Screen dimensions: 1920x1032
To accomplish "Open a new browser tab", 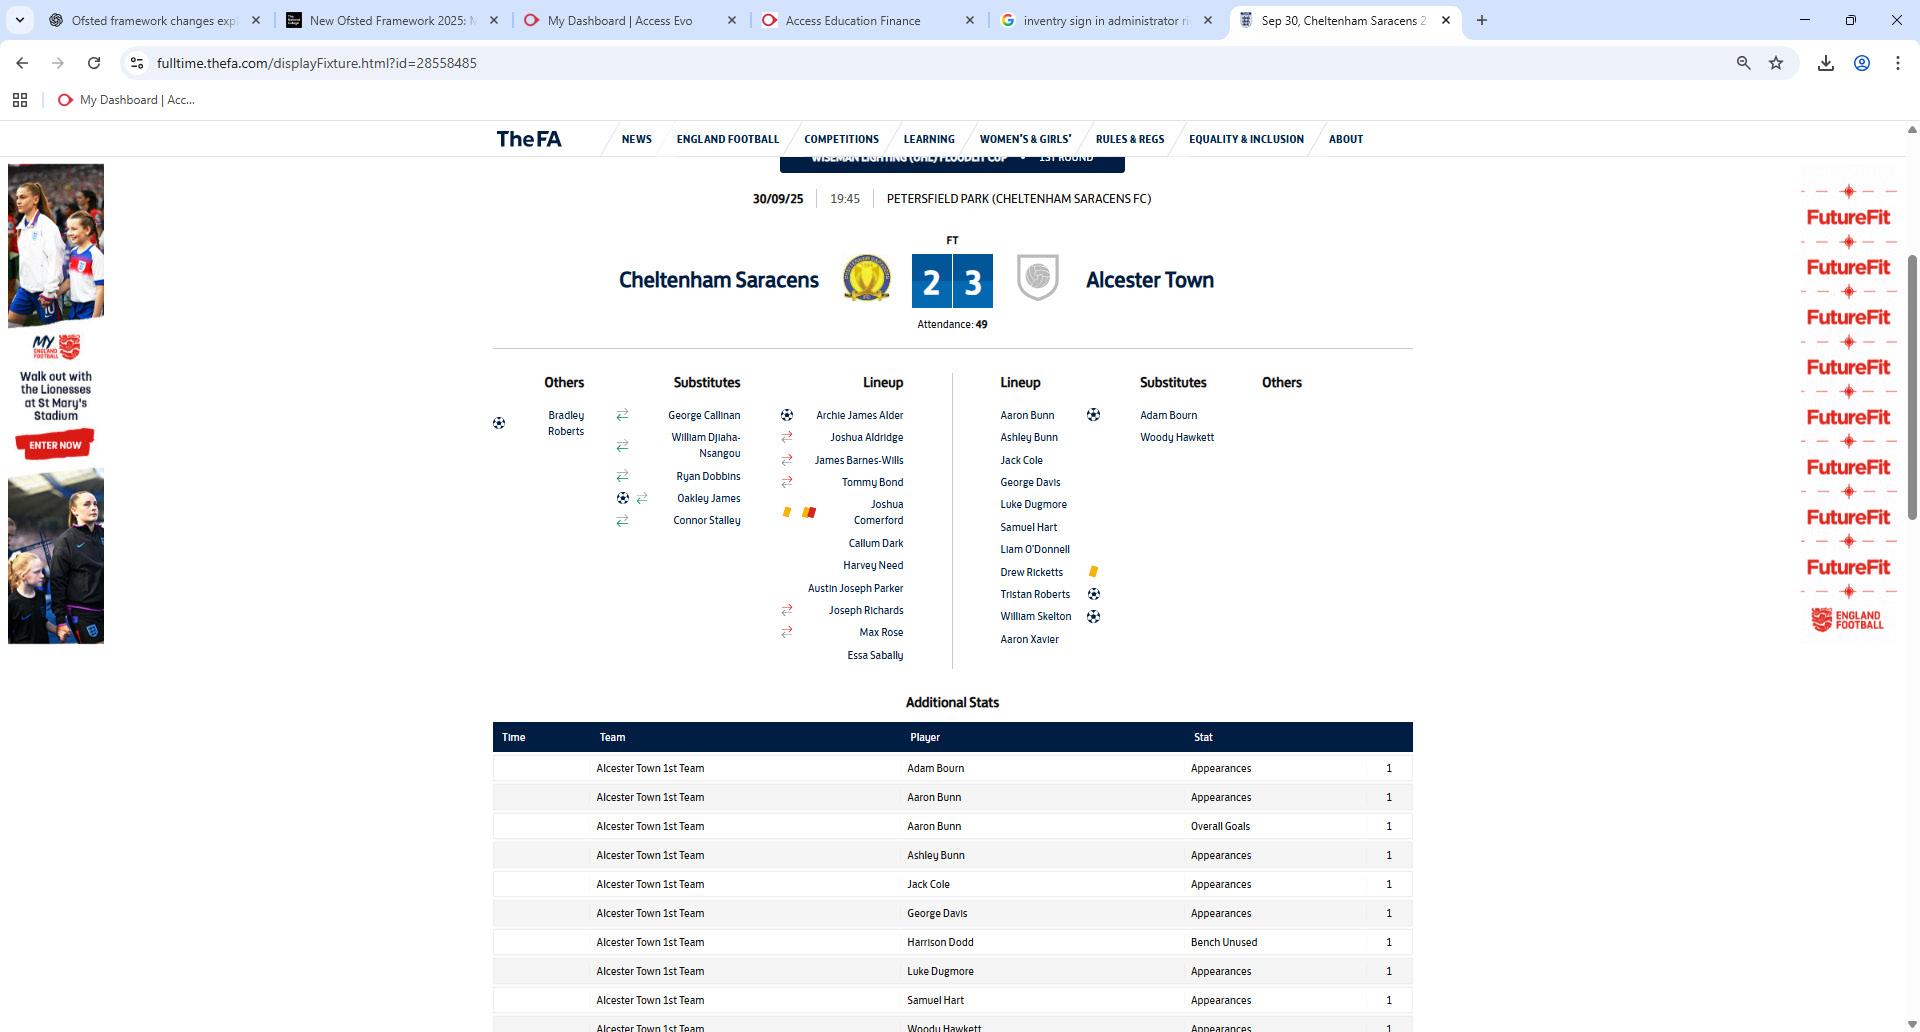I will coord(1482,20).
